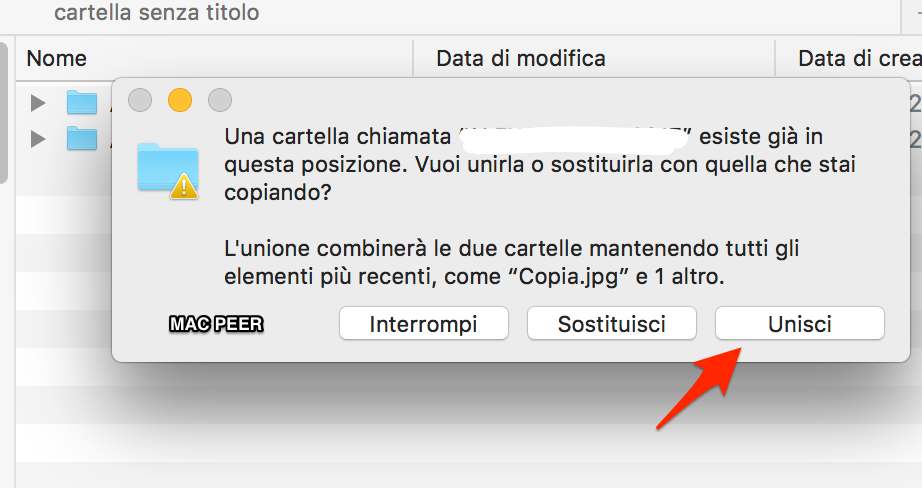The width and height of the screenshot is (922, 488).
Task: Click the Unisci button
Action: coord(800,323)
